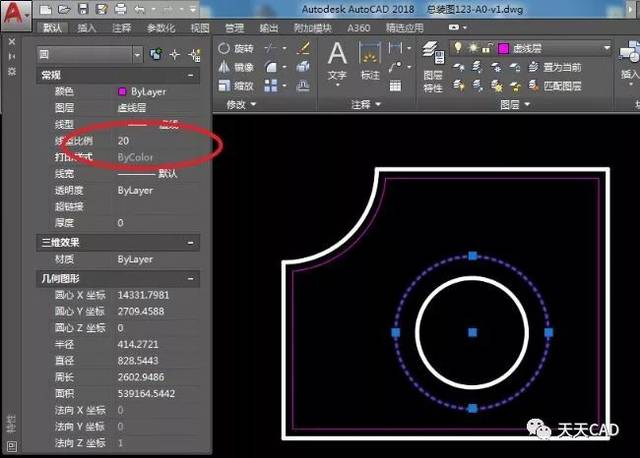640x458 pixels.
Task: Open the Quick Access Toolbar customize dropdown
Action: coord(193,9)
